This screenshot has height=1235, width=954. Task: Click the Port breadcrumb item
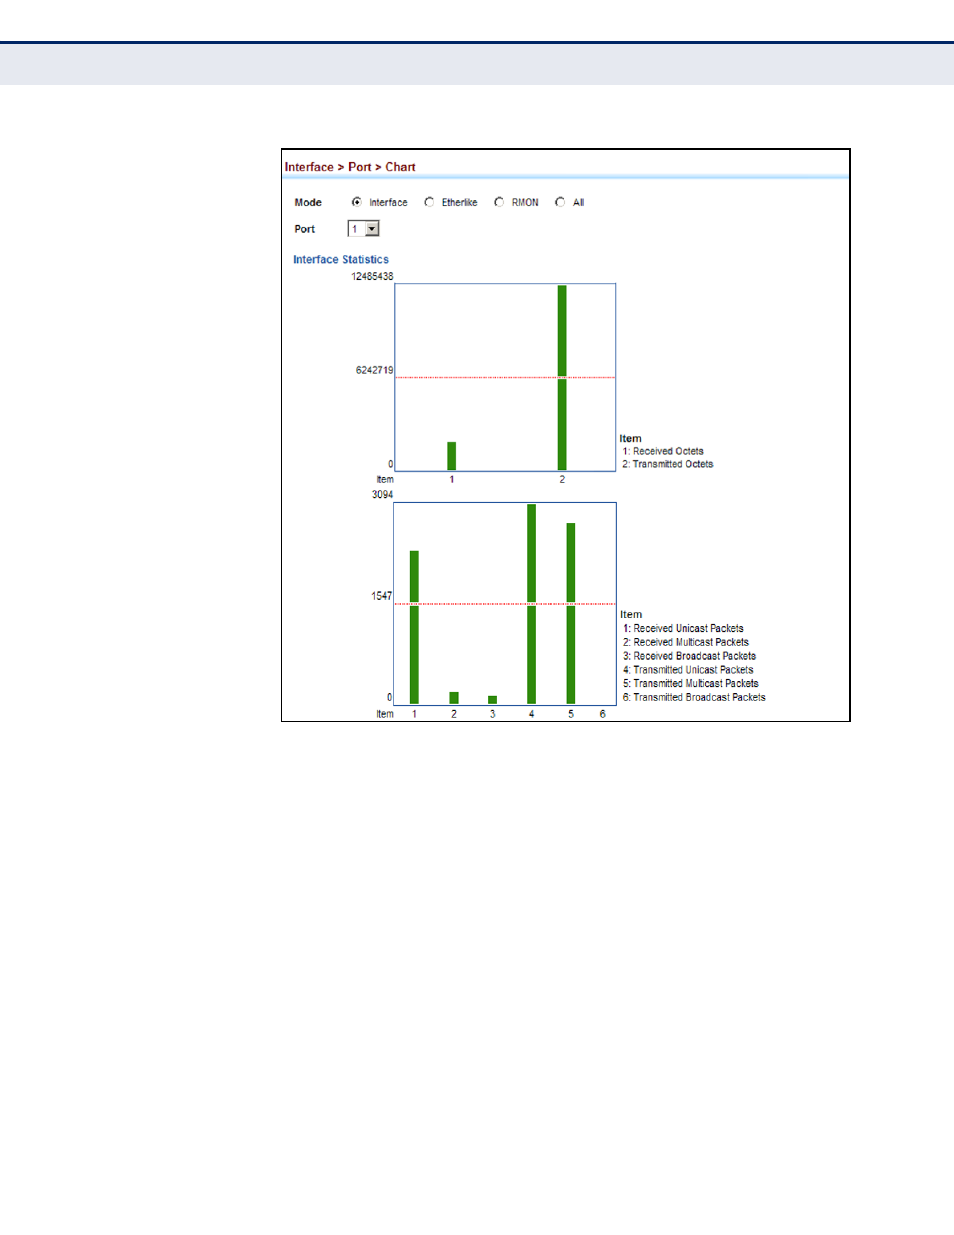[x=359, y=167]
